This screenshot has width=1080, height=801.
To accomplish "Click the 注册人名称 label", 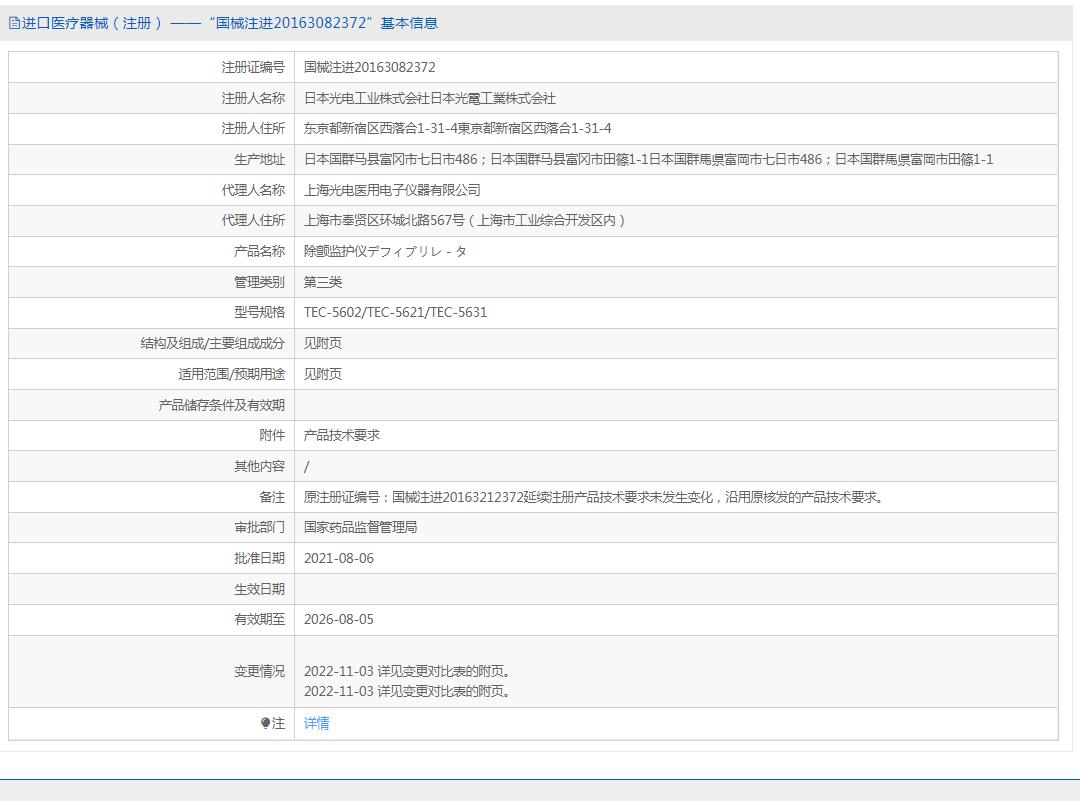I will click(x=253, y=98).
